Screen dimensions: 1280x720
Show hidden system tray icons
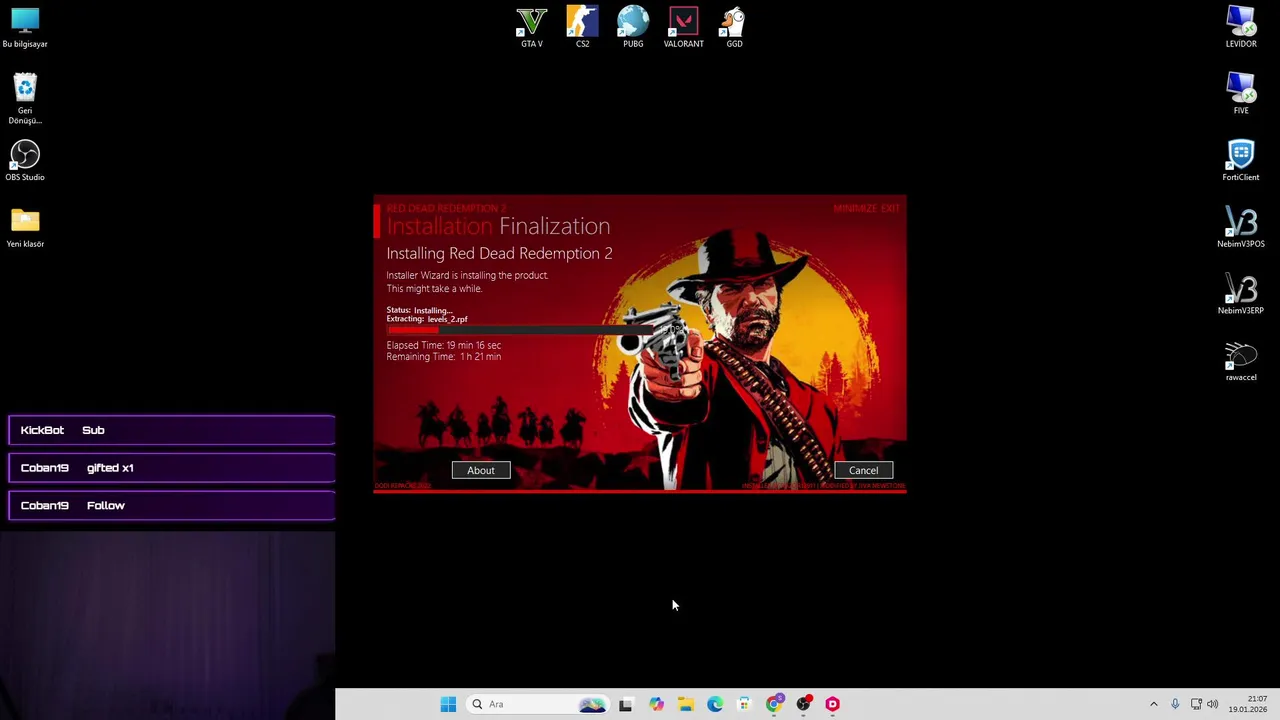[1153, 704]
